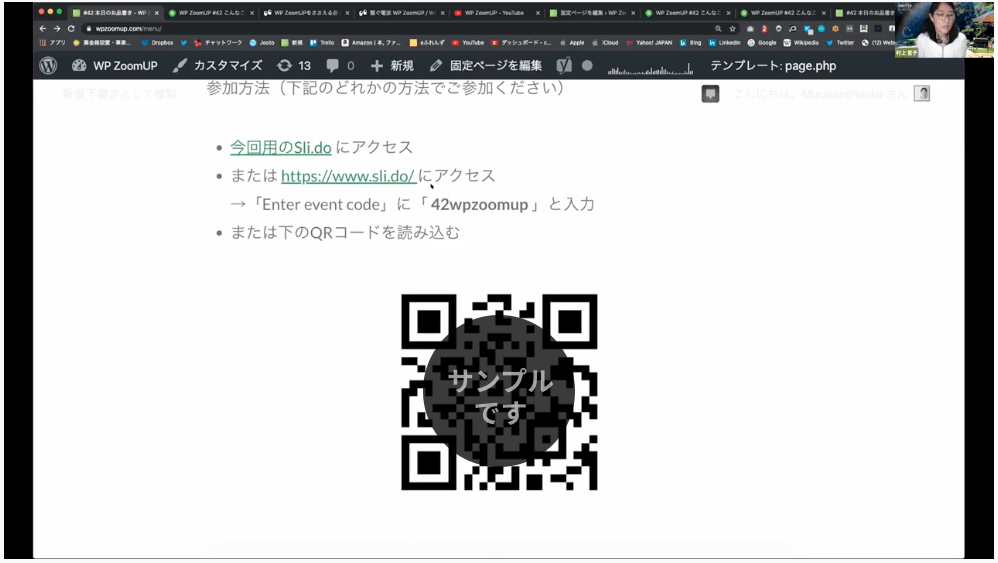Open the WordPress logo menu
The height and width of the screenshot is (563, 998).
click(48, 66)
